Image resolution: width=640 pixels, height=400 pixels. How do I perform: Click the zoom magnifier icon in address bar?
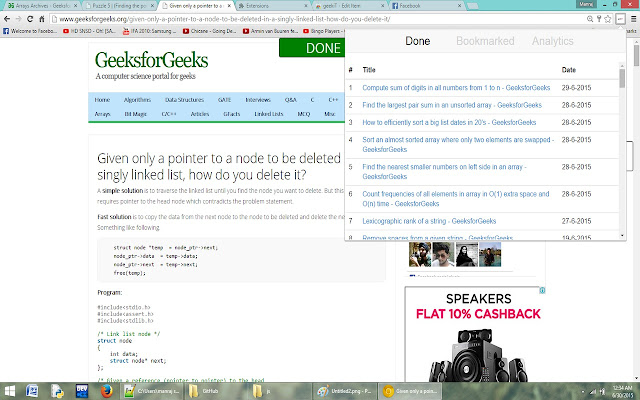coord(590,19)
